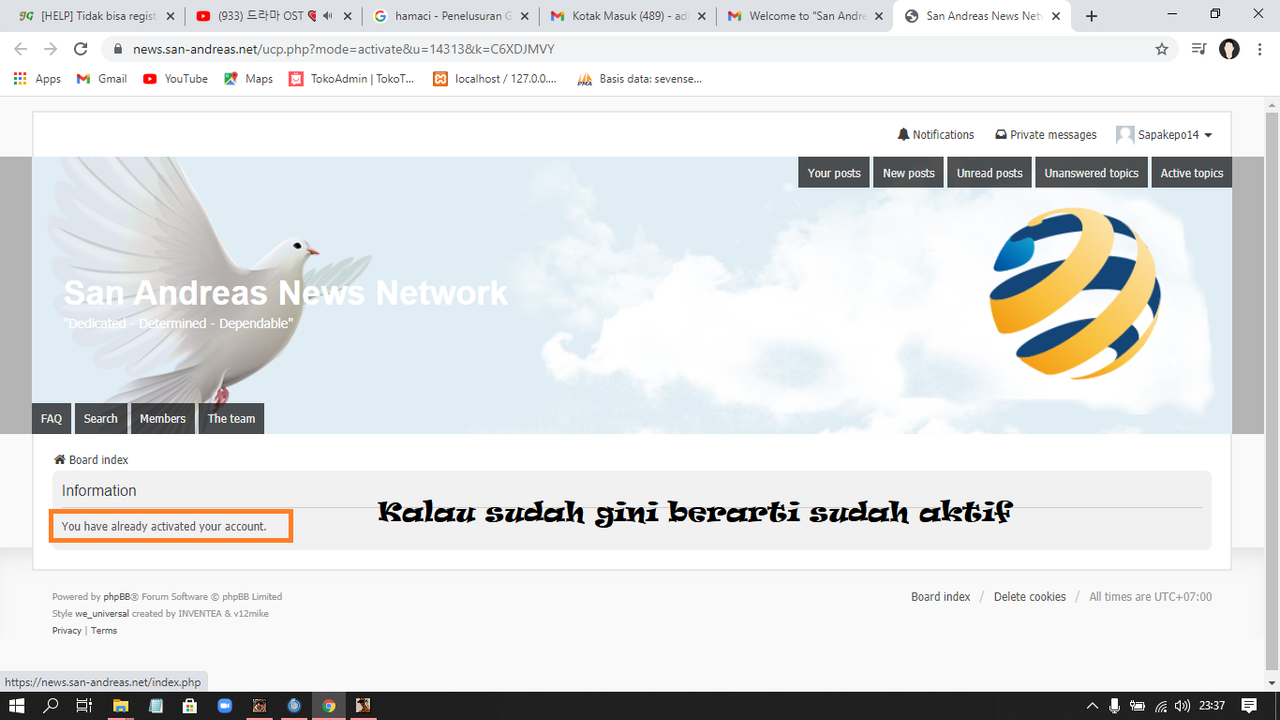Click the microphone icon in system tray
This screenshot has width=1280, height=720.
(1115, 706)
